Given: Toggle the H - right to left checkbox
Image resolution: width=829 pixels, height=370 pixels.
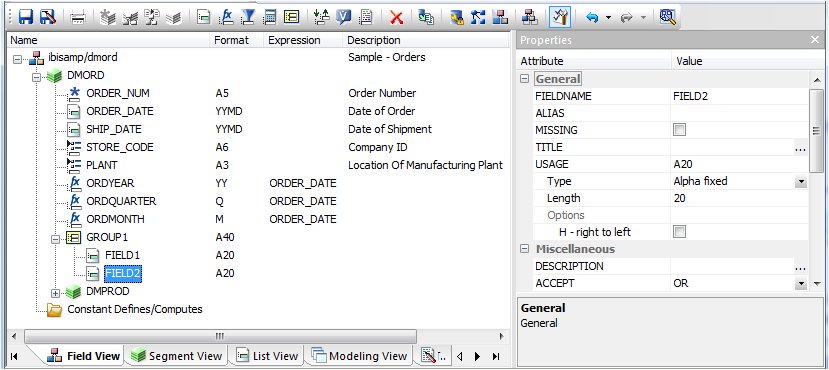Looking at the screenshot, I should pyautogui.click(x=679, y=232).
